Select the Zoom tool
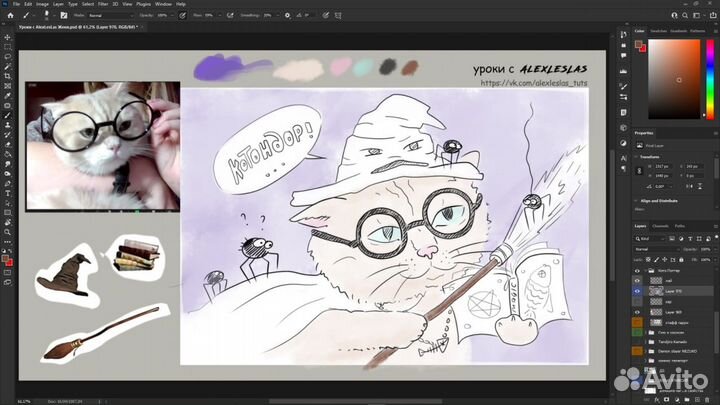The width and height of the screenshot is (720, 405). point(7,232)
